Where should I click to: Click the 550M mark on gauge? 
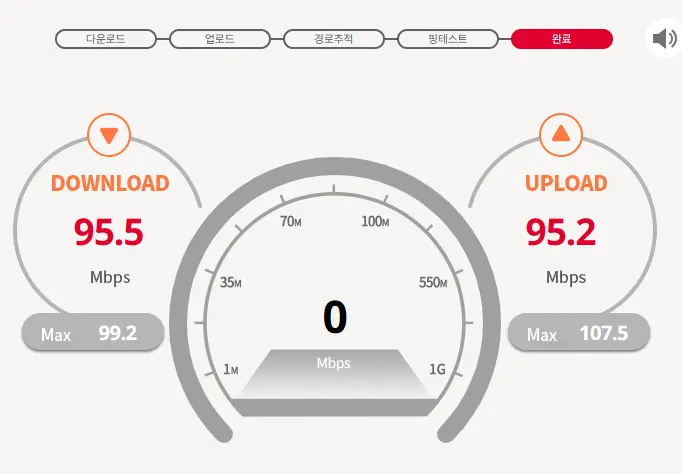tap(433, 283)
